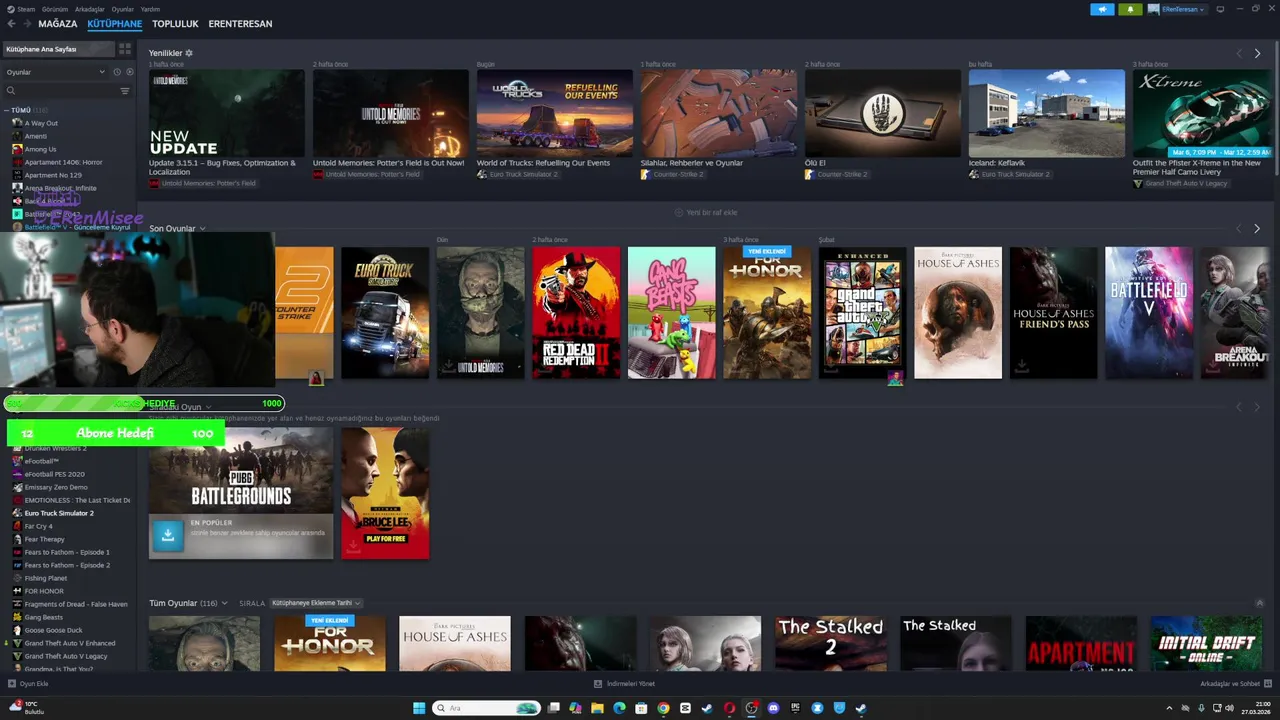Click the Oyun Ekle plus icon

coord(12,684)
